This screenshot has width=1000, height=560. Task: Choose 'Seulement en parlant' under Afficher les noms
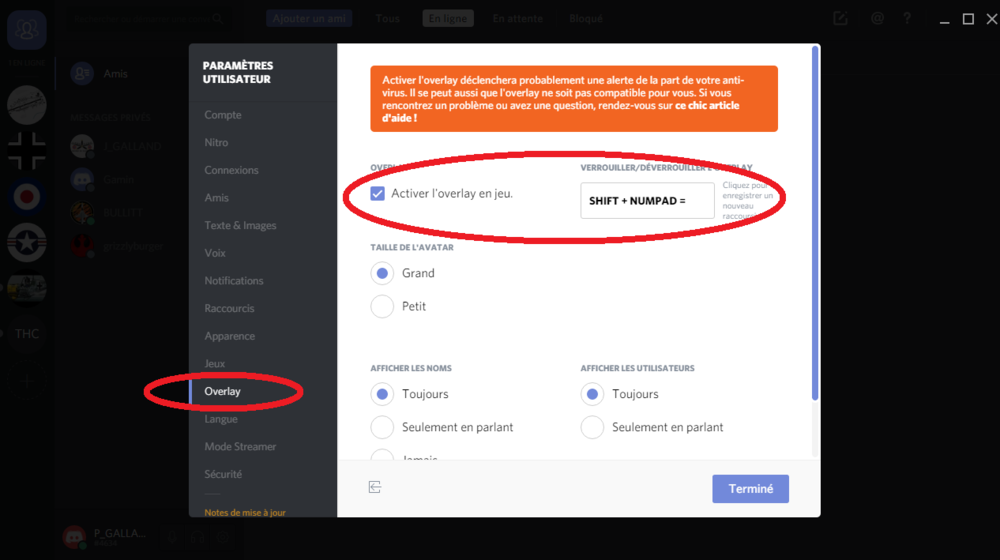point(382,427)
